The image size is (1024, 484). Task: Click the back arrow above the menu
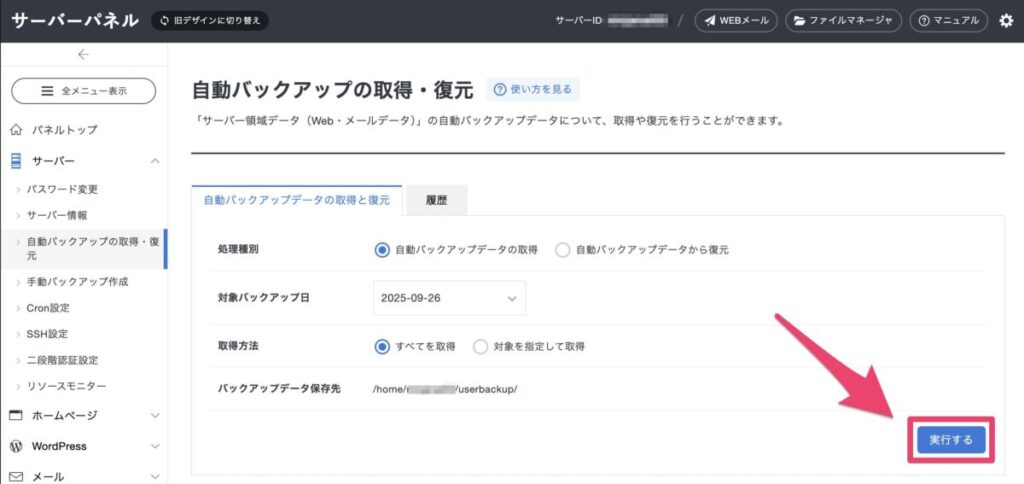coord(83,55)
